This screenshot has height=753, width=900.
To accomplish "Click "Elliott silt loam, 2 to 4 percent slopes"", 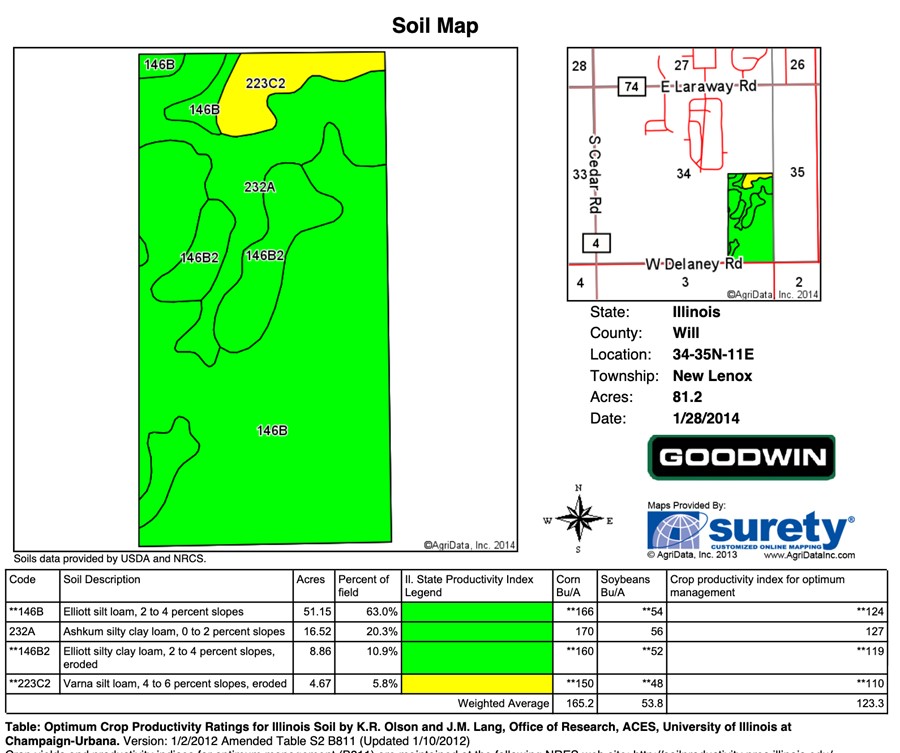I will click(x=153, y=612).
